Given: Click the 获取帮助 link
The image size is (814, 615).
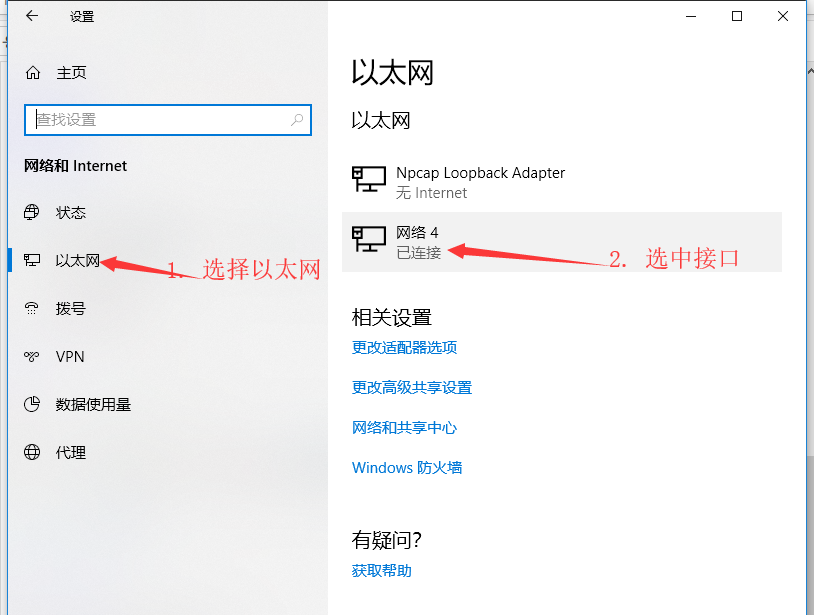Looking at the screenshot, I should click(x=381, y=571).
